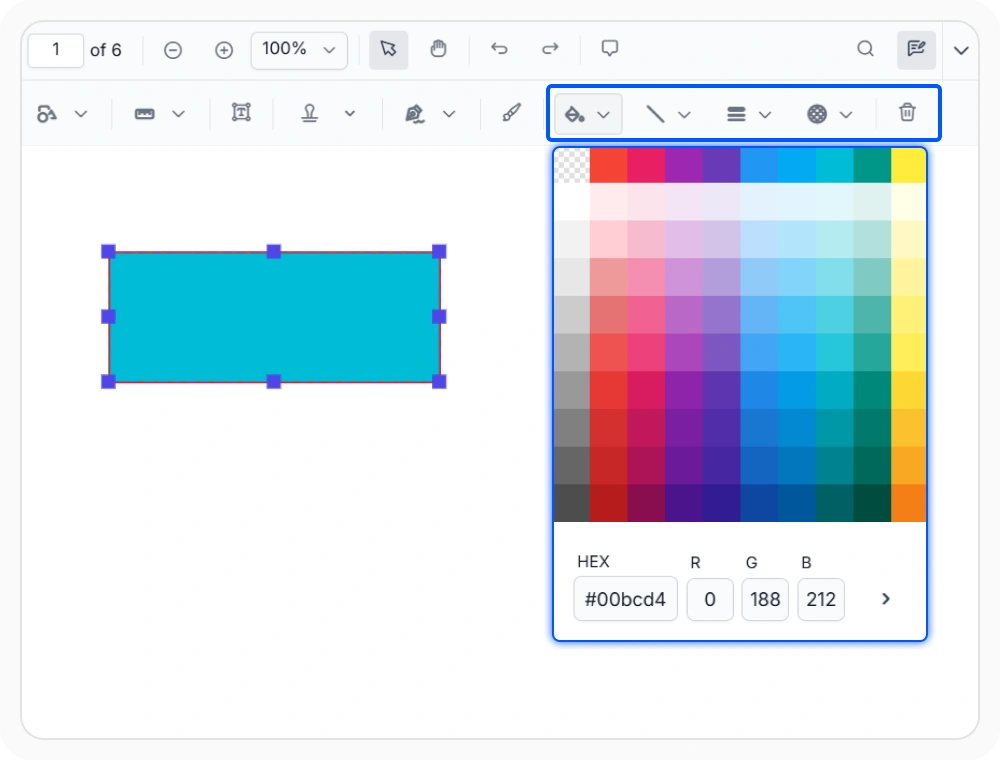Screen dimensions: 1000x760
Task: Pick the orange swatch at bottom right
Action: (908, 503)
